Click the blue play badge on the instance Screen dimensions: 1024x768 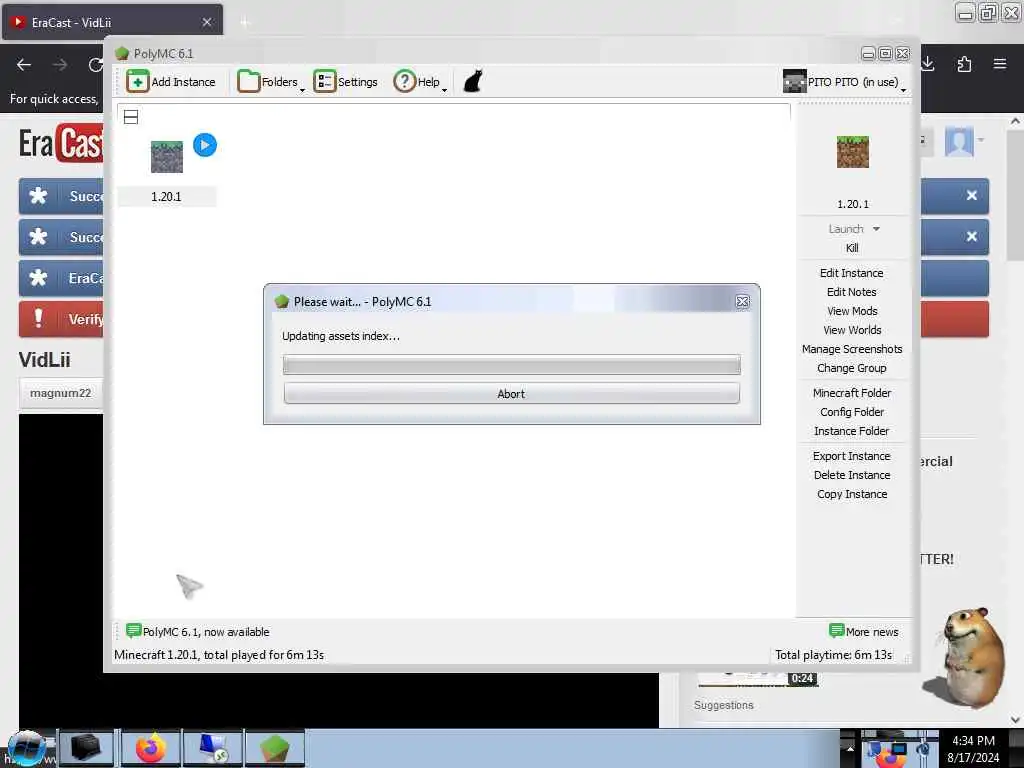pyautogui.click(x=205, y=145)
